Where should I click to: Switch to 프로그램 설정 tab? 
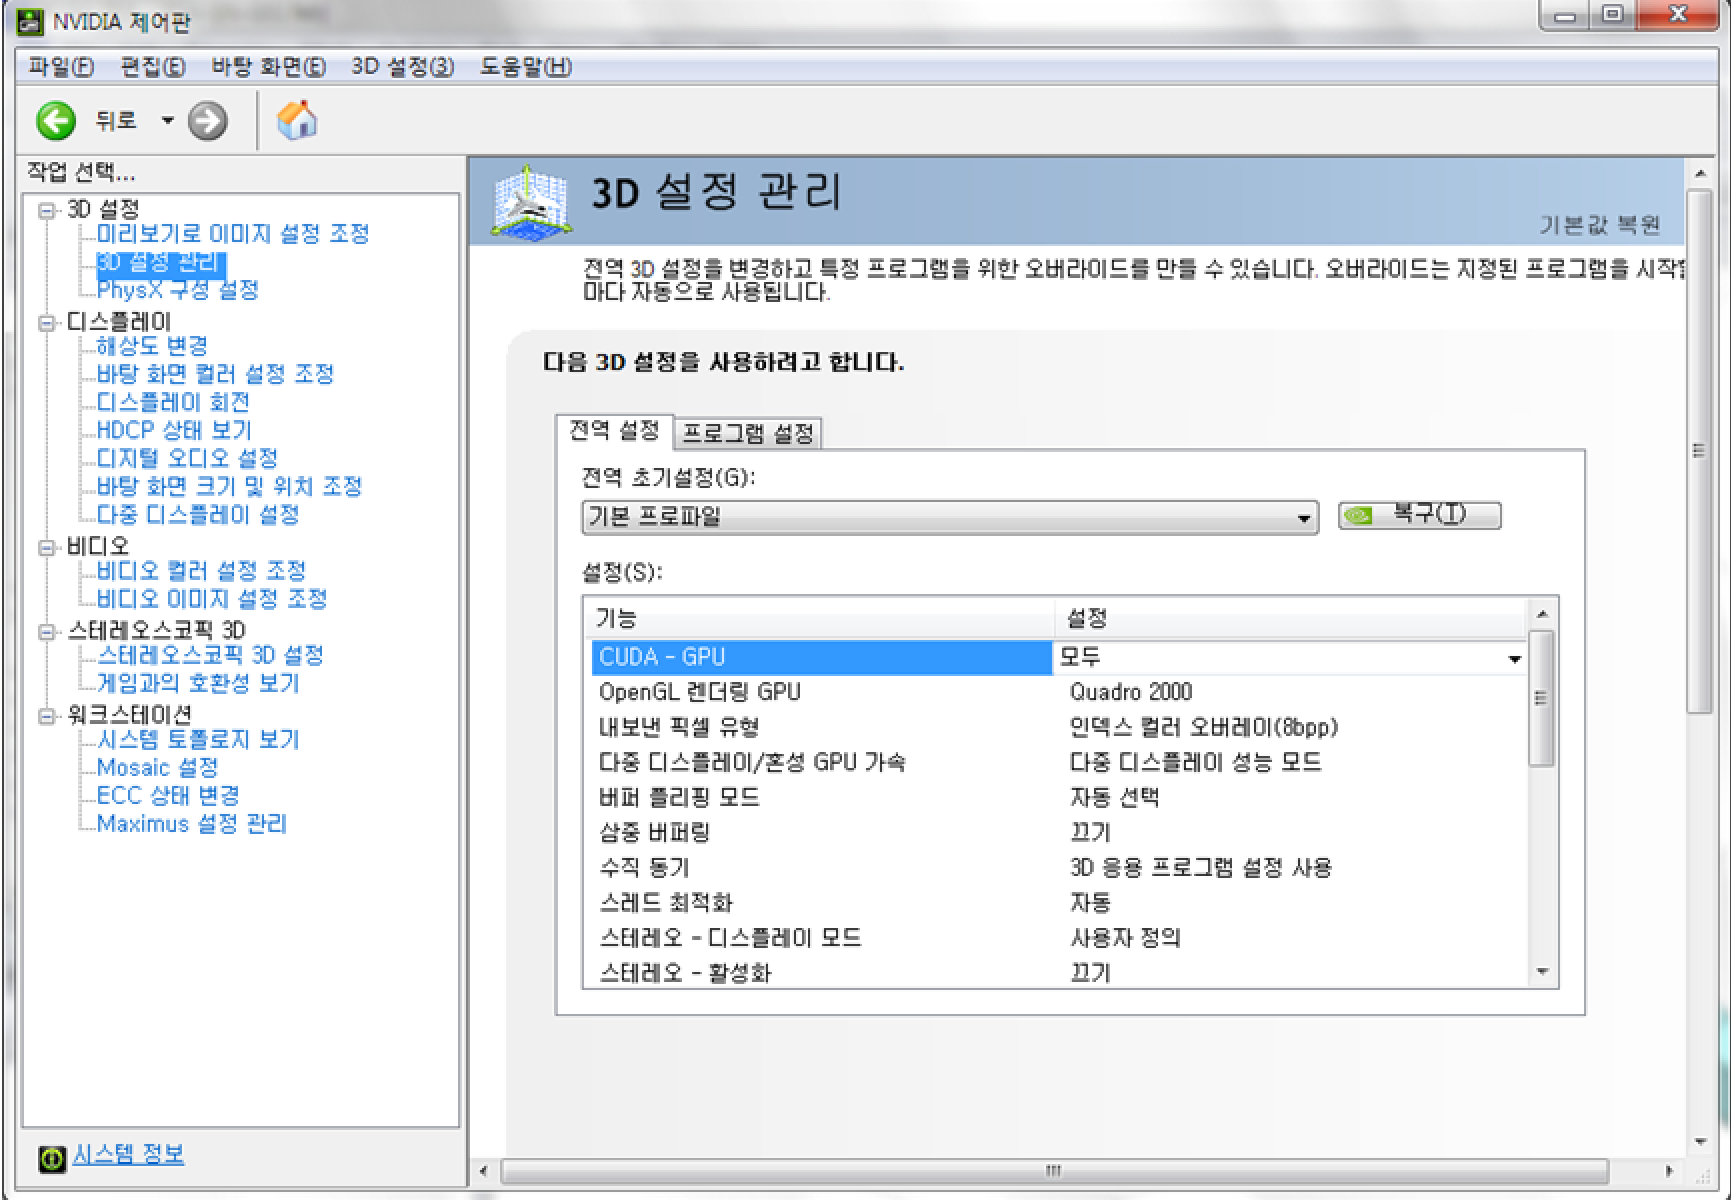tap(747, 433)
